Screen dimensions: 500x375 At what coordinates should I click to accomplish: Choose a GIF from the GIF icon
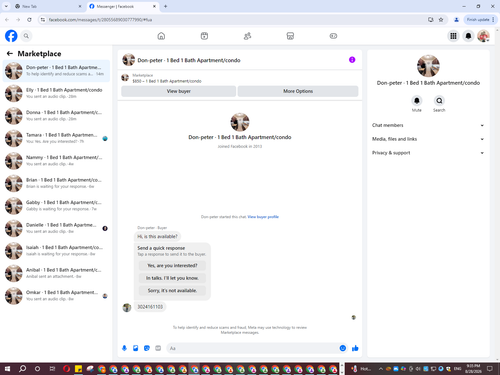pyautogui.click(x=158, y=348)
